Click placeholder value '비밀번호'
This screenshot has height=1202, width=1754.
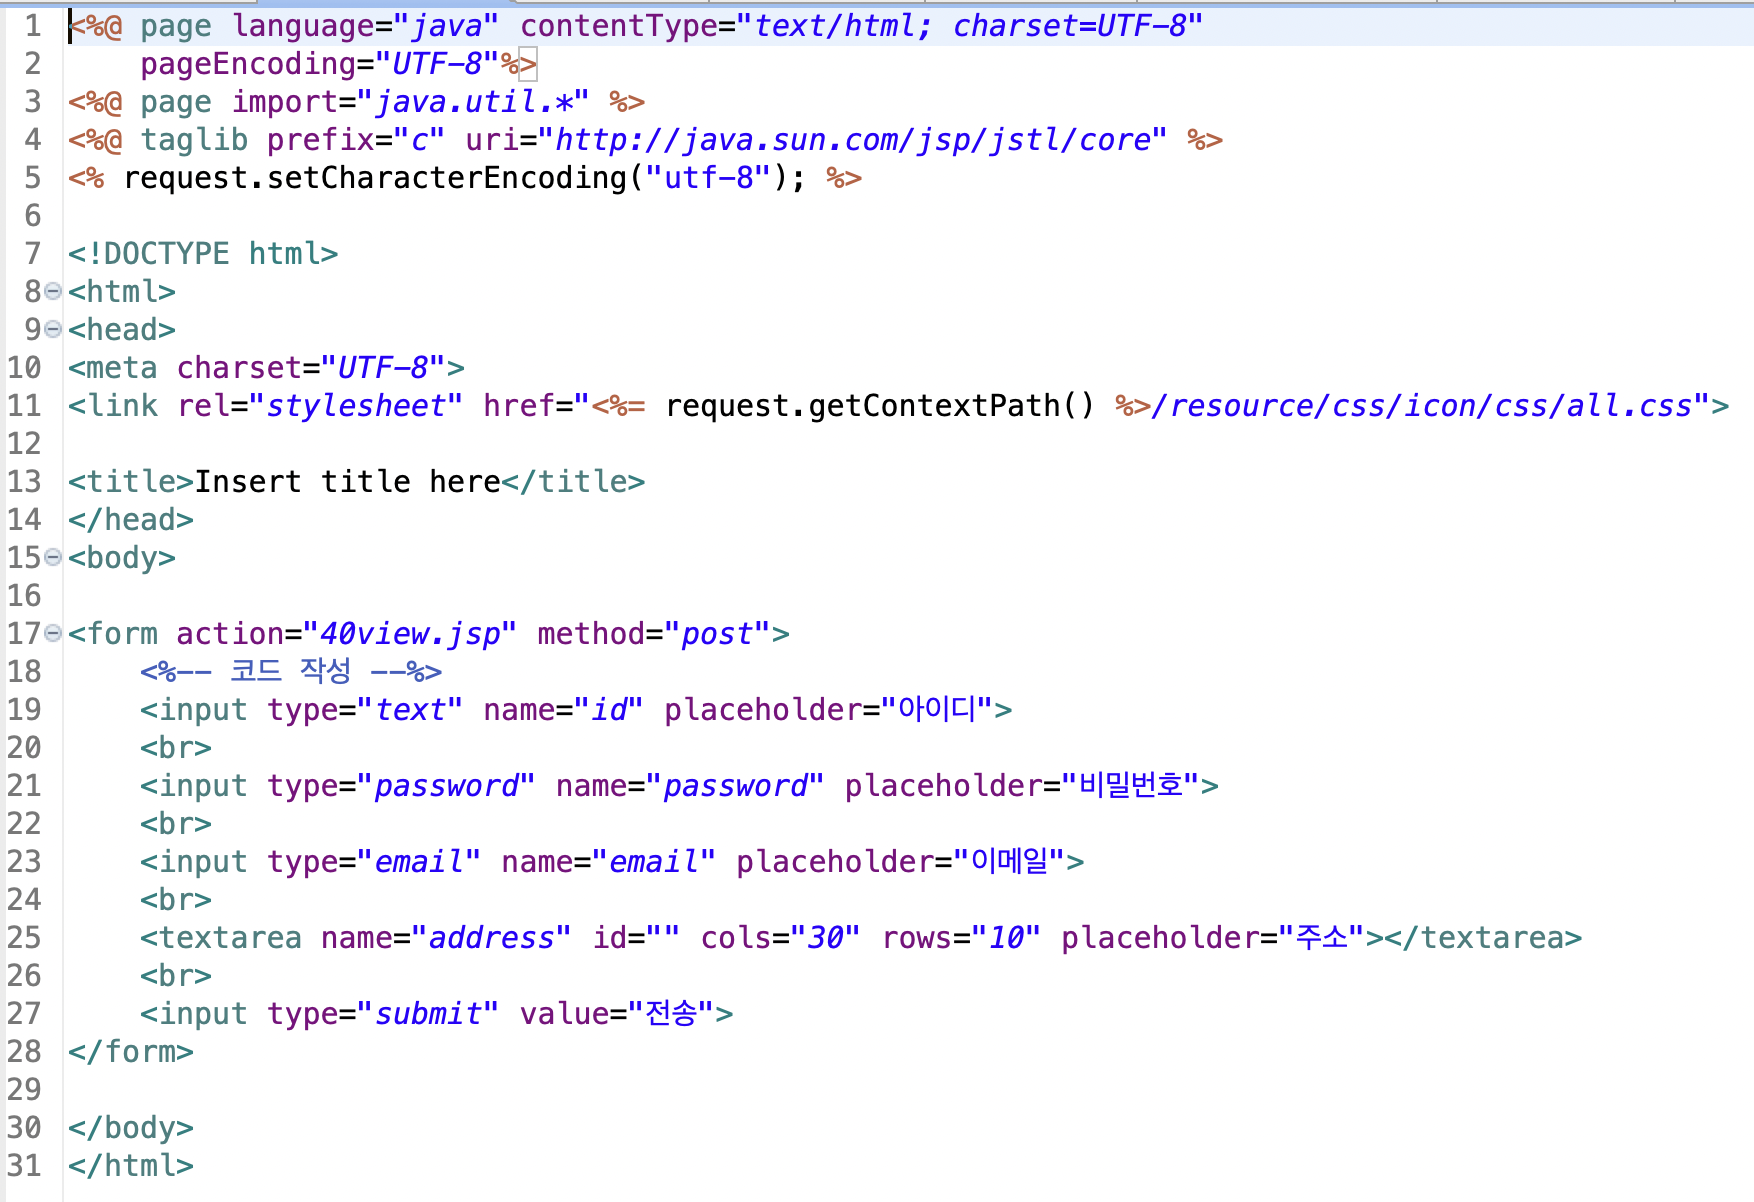(x=1130, y=786)
